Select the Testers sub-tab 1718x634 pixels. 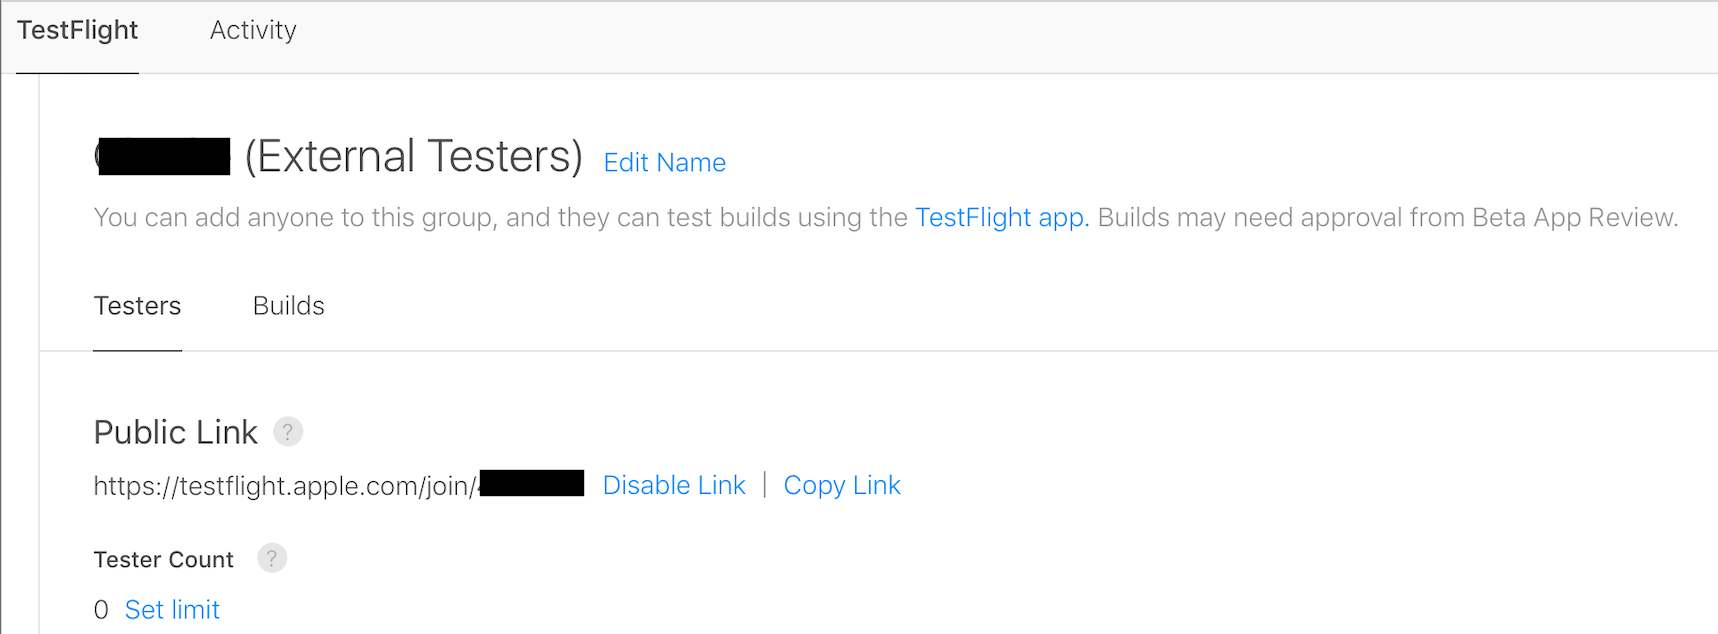137,306
